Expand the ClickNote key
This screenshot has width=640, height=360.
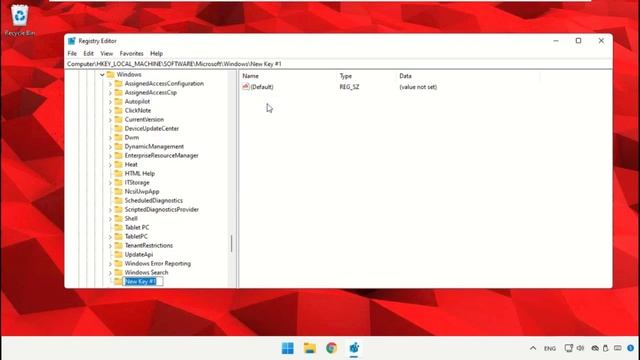coord(110,111)
